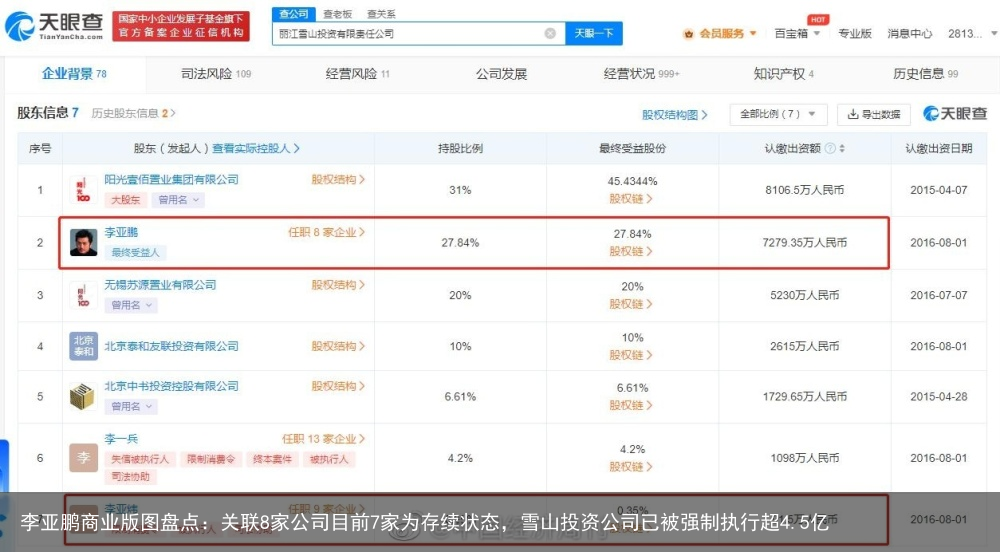This screenshot has height=552, width=1000.
Task: Click the 北京泰和 logo icon
Action: click(x=83, y=346)
